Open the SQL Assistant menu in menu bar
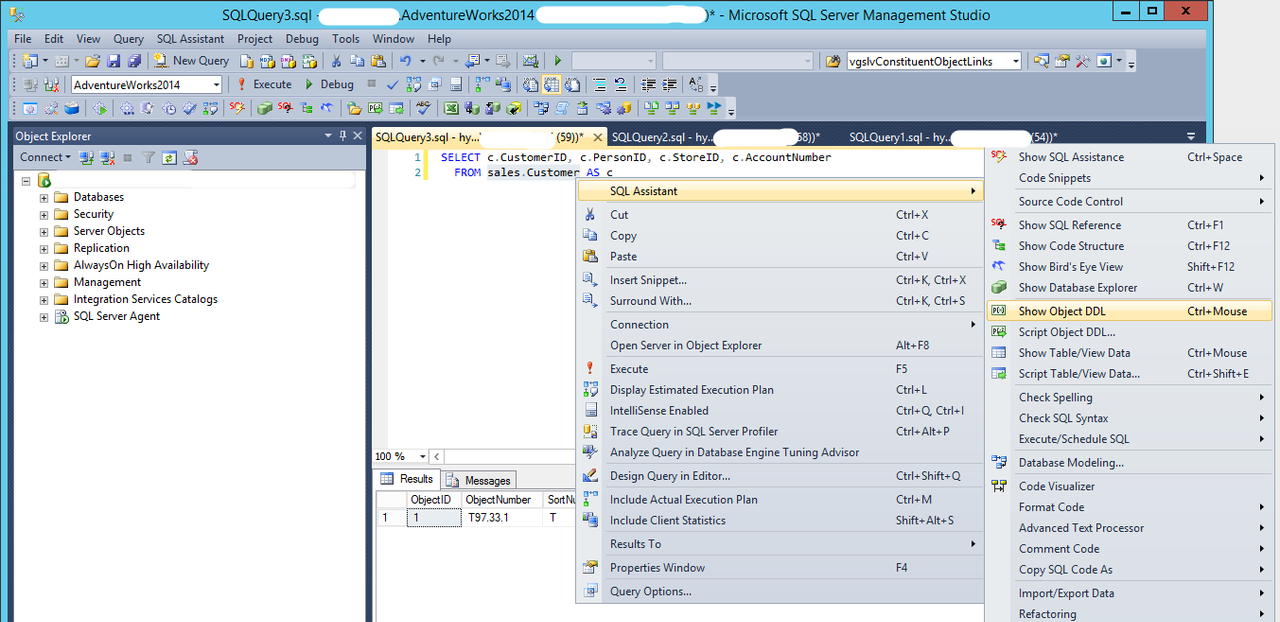 coord(190,39)
